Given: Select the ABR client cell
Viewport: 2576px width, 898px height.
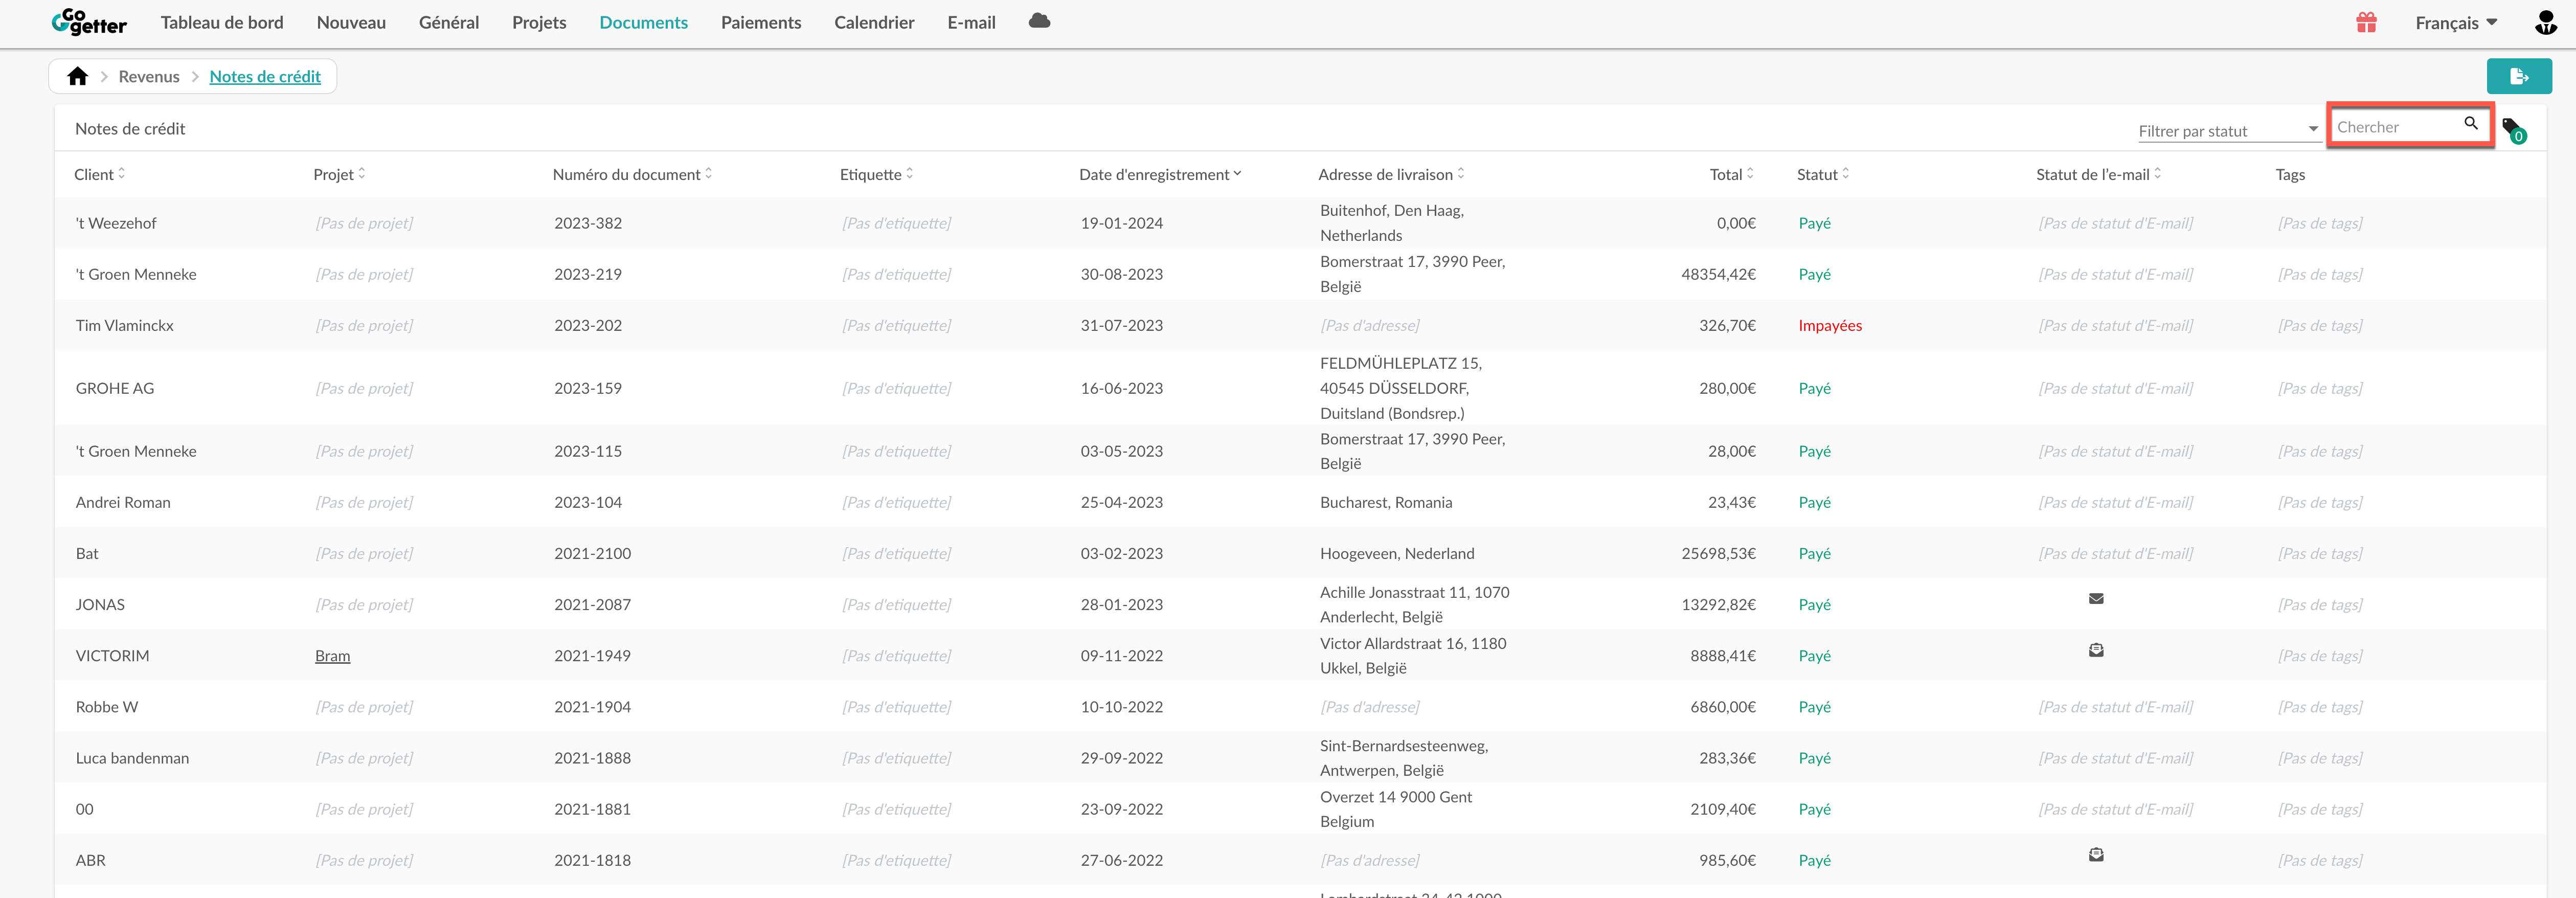Looking at the screenshot, I should [90, 860].
